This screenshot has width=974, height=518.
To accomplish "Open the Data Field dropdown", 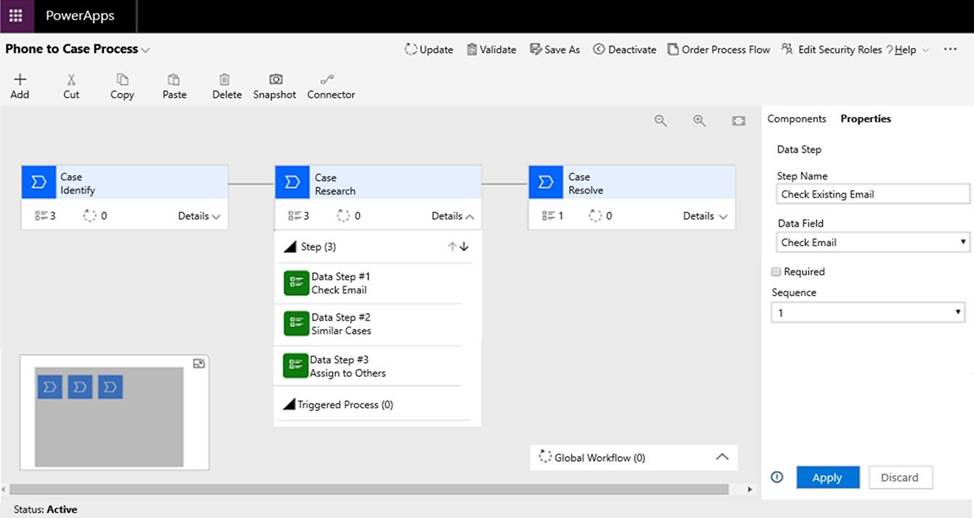I will point(872,242).
